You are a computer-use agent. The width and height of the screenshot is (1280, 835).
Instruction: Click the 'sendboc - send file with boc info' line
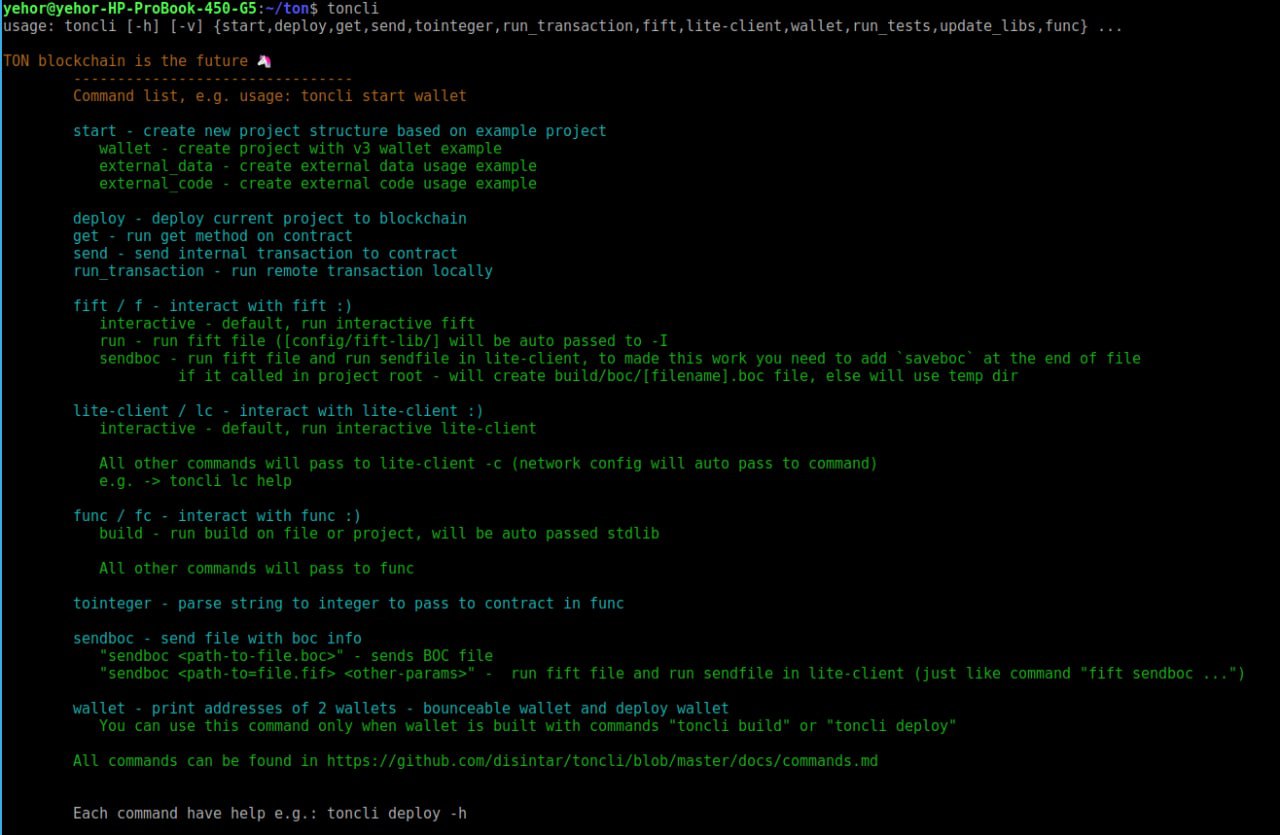(217, 638)
